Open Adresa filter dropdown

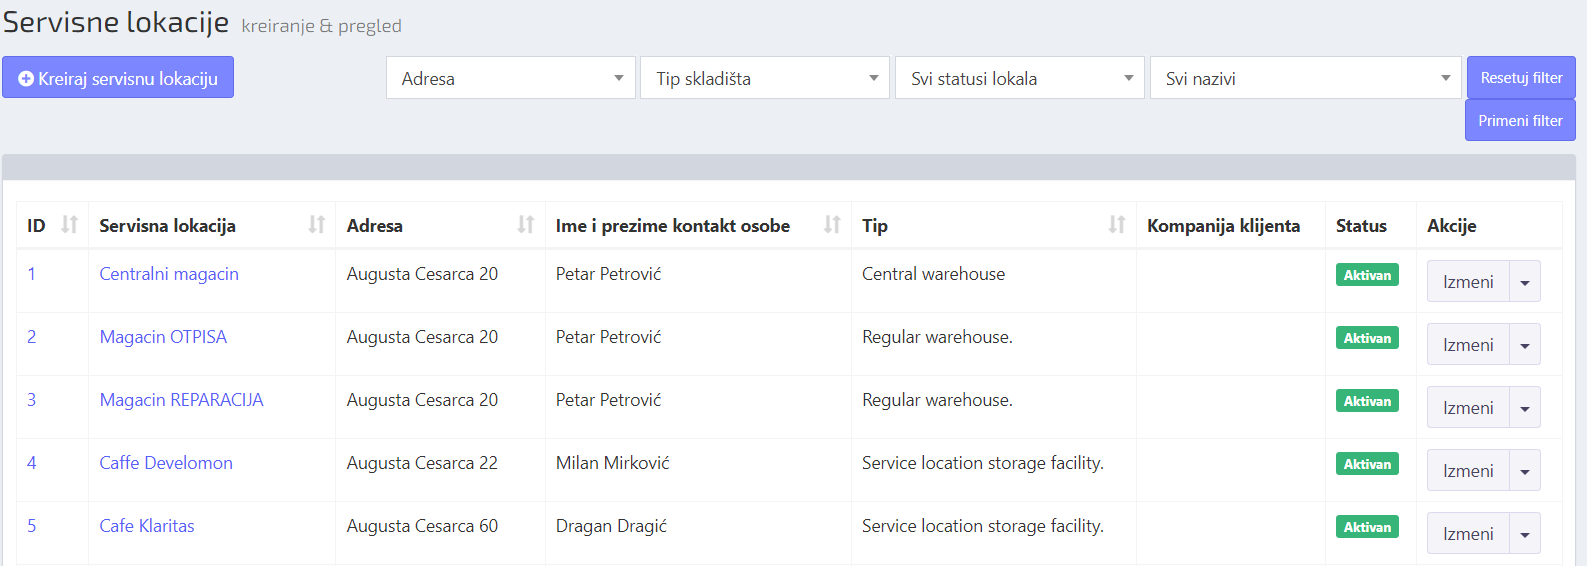tap(510, 78)
